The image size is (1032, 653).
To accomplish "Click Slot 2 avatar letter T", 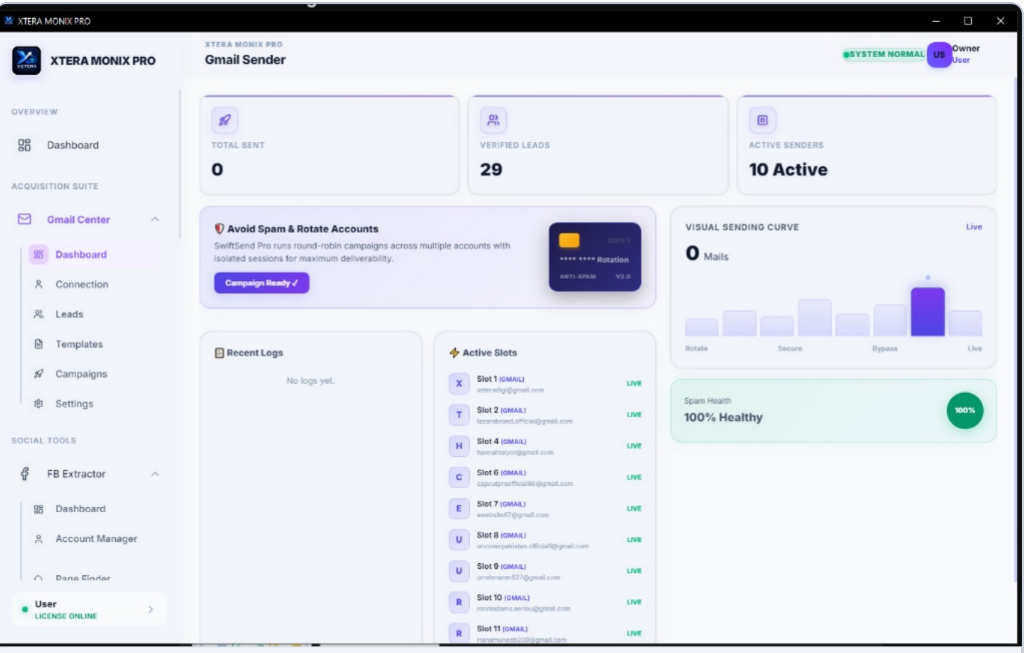I will click(x=459, y=415).
